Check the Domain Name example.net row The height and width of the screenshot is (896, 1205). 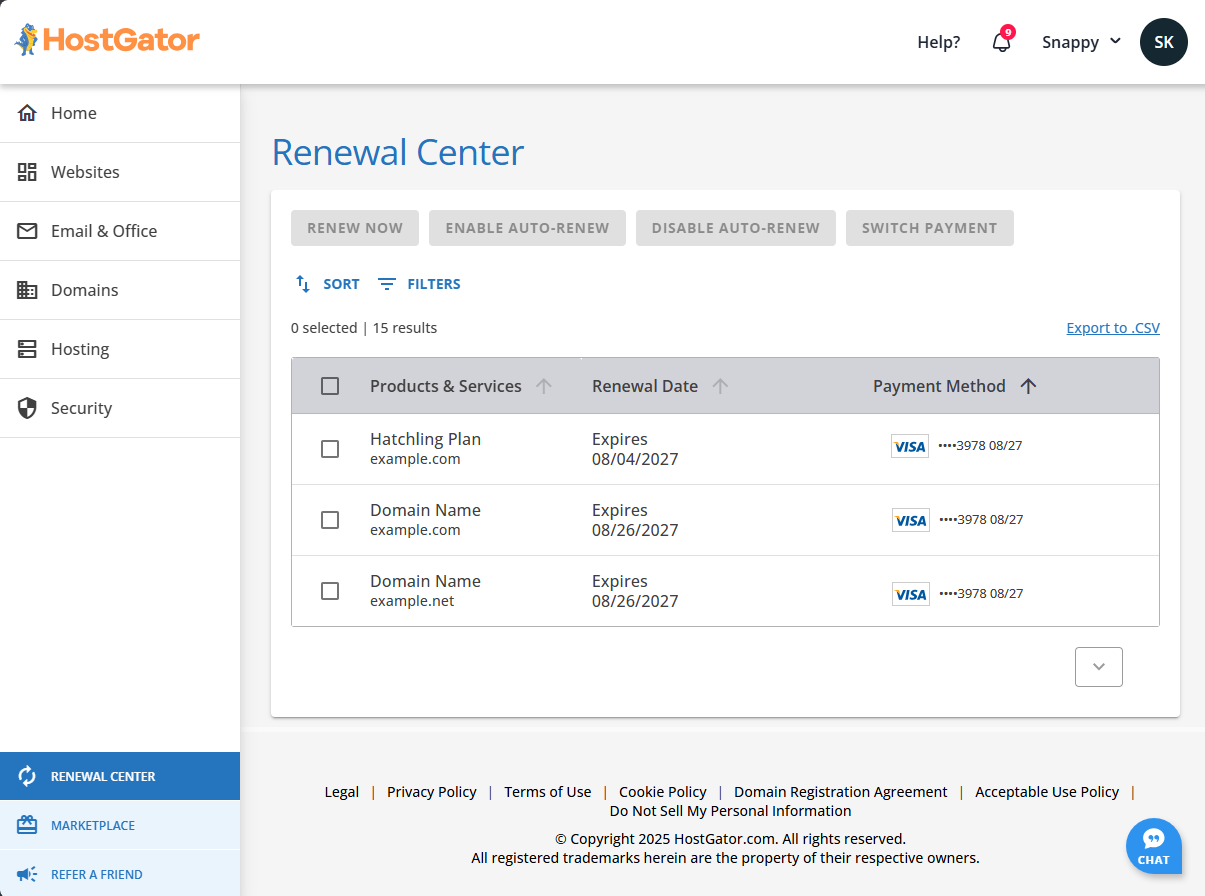tap(330, 591)
